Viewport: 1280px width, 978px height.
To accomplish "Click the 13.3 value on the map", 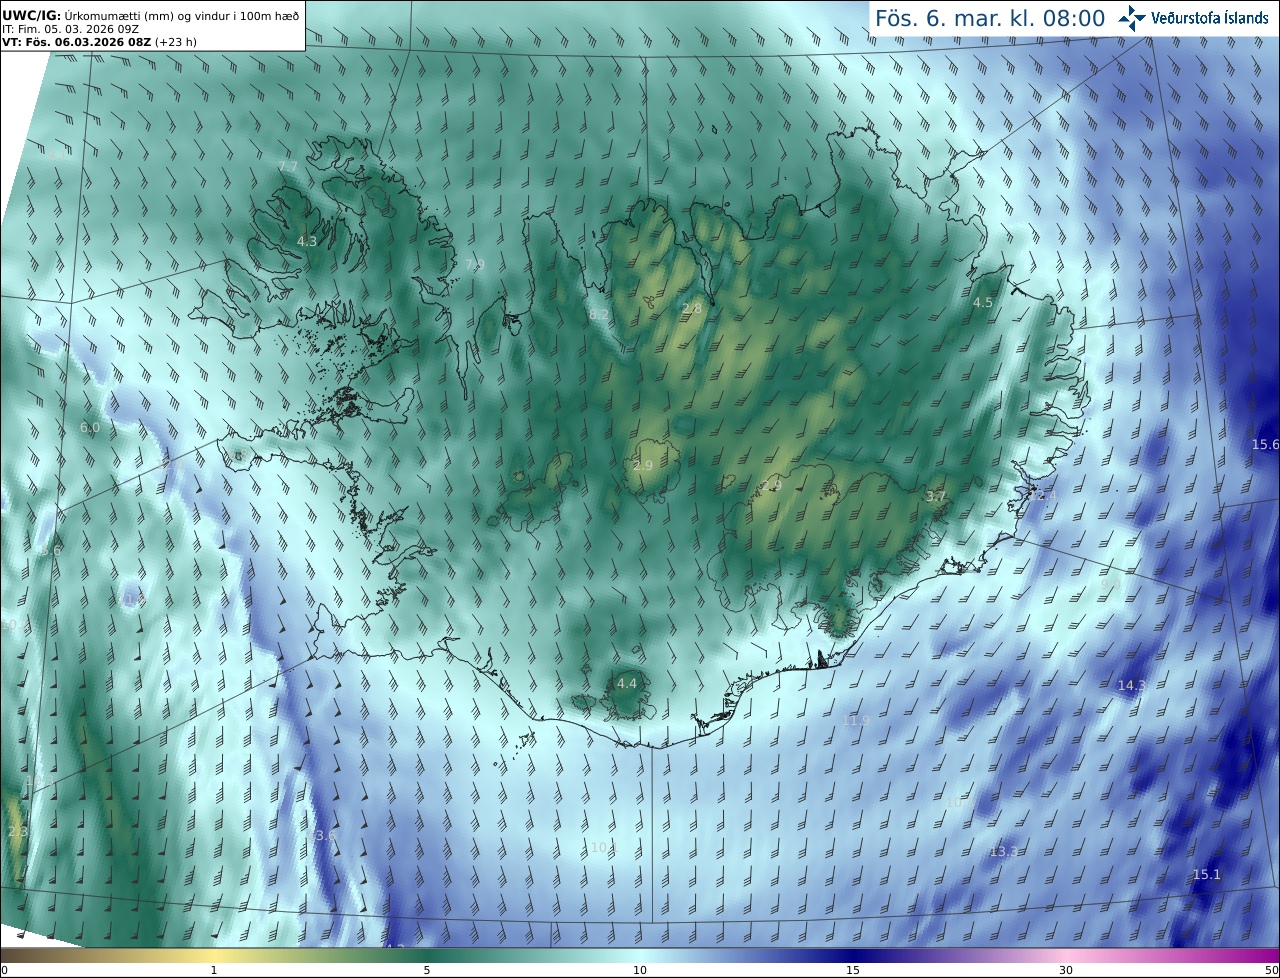I will 1004,851.
